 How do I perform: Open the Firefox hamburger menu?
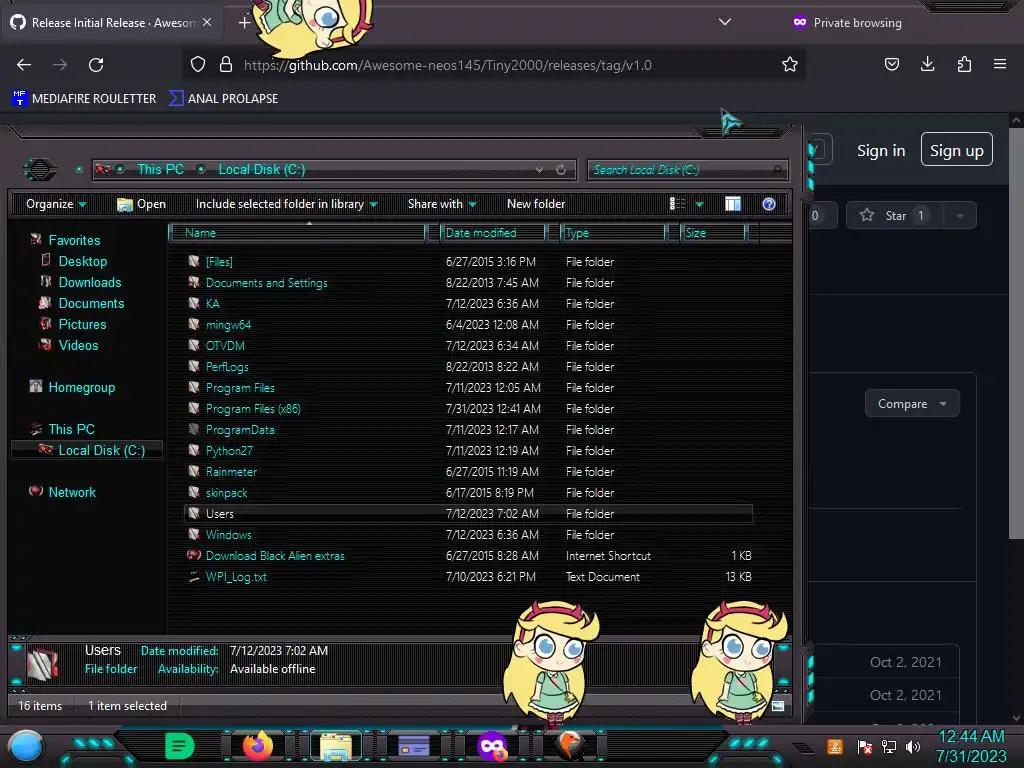click(1000, 64)
